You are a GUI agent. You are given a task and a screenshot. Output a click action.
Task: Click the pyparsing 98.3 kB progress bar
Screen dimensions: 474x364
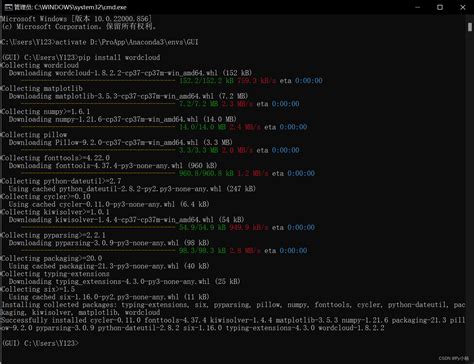[98, 251]
